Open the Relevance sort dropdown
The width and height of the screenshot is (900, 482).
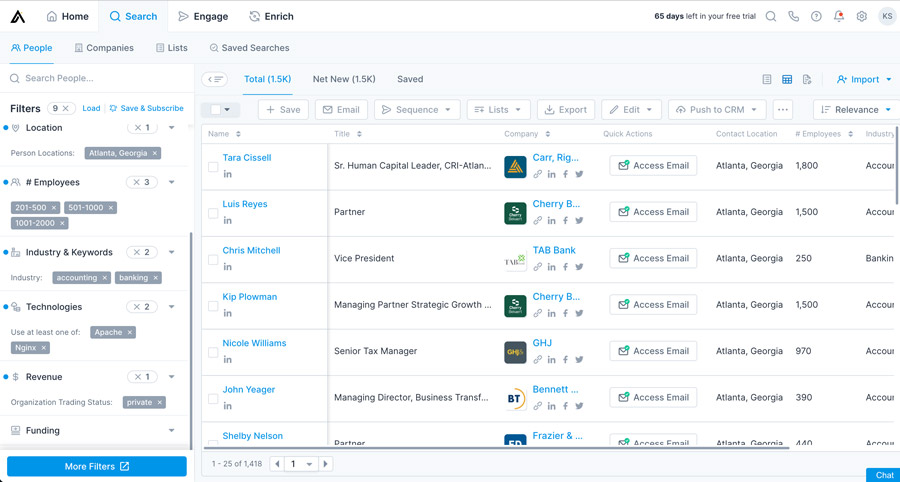coord(855,110)
